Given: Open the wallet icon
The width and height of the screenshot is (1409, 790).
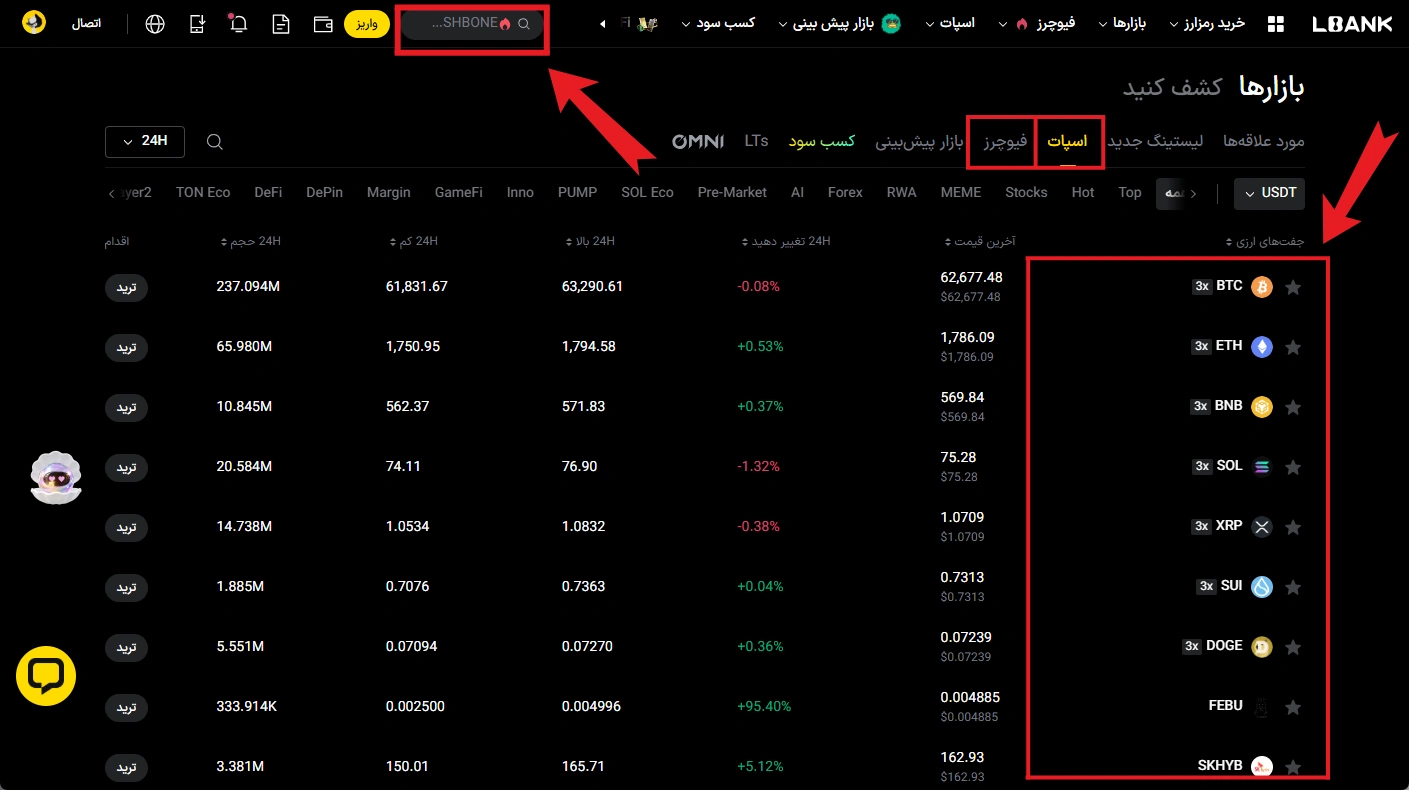Looking at the screenshot, I should tap(323, 24).
